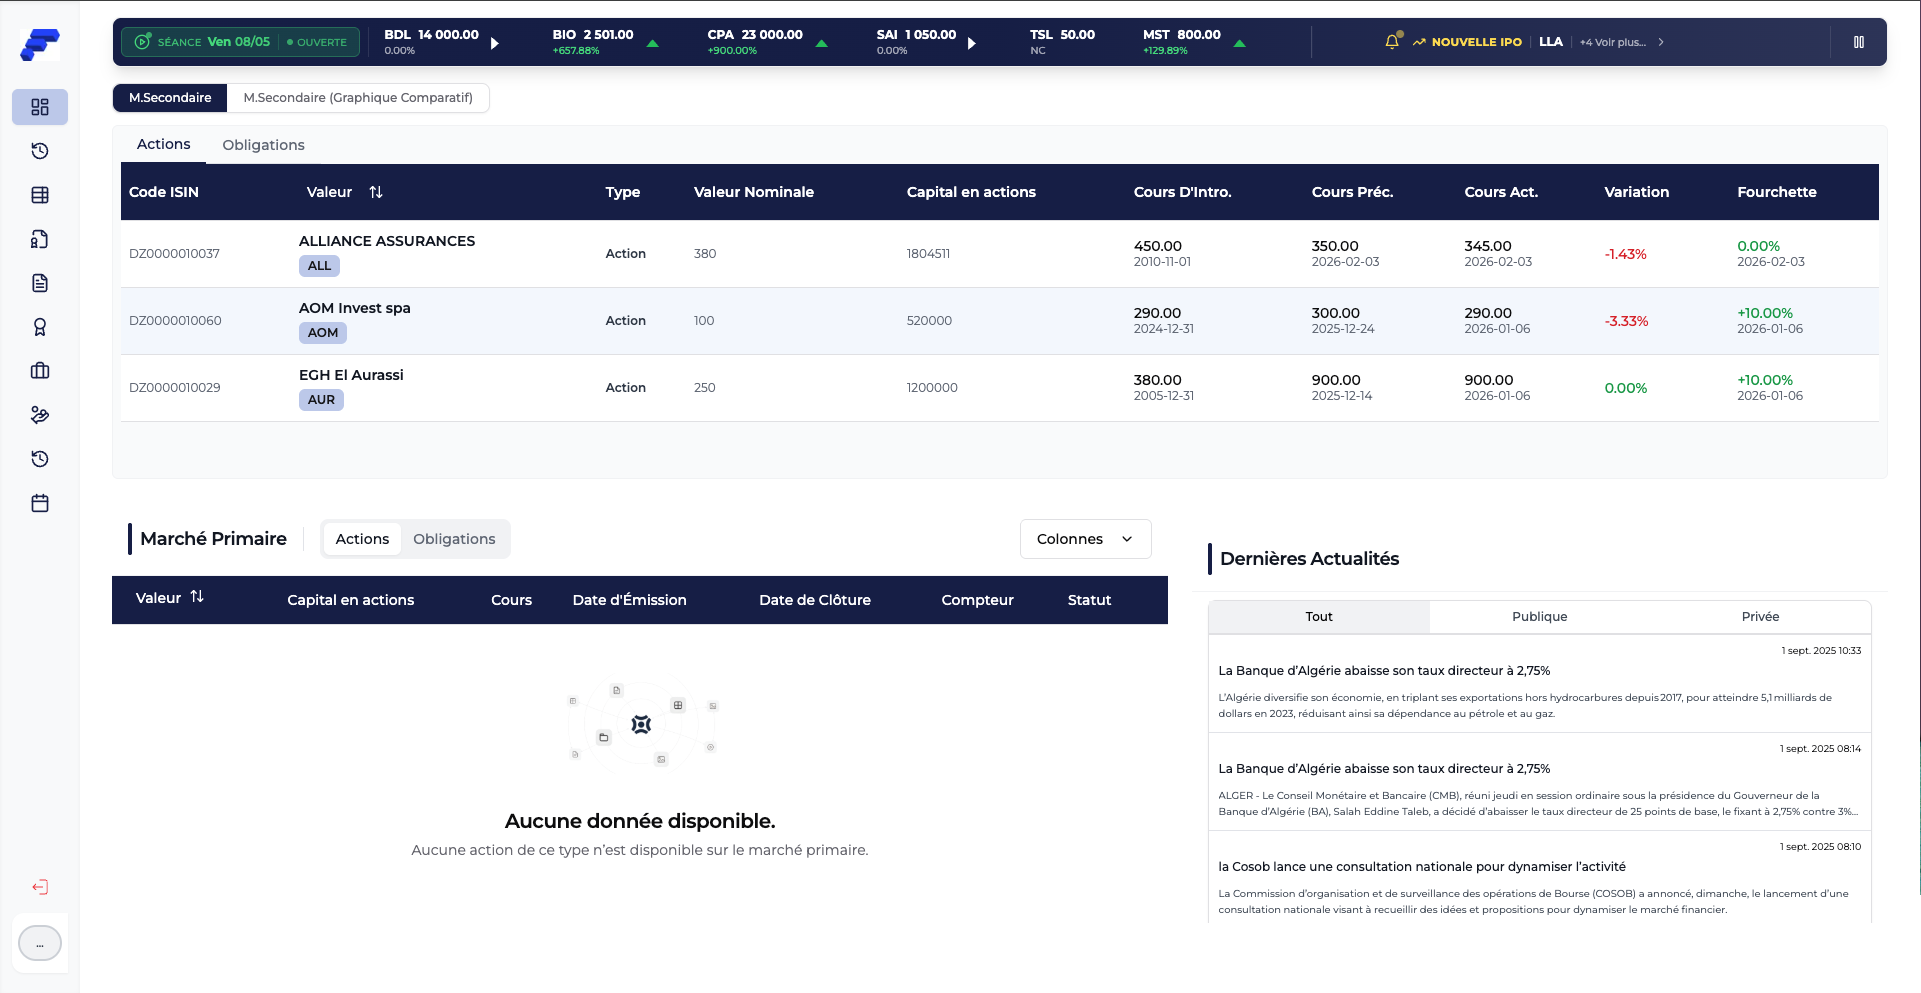Click the green up triangle next to CPA
Screen dimensions: 1921x993
click(822, 43)
